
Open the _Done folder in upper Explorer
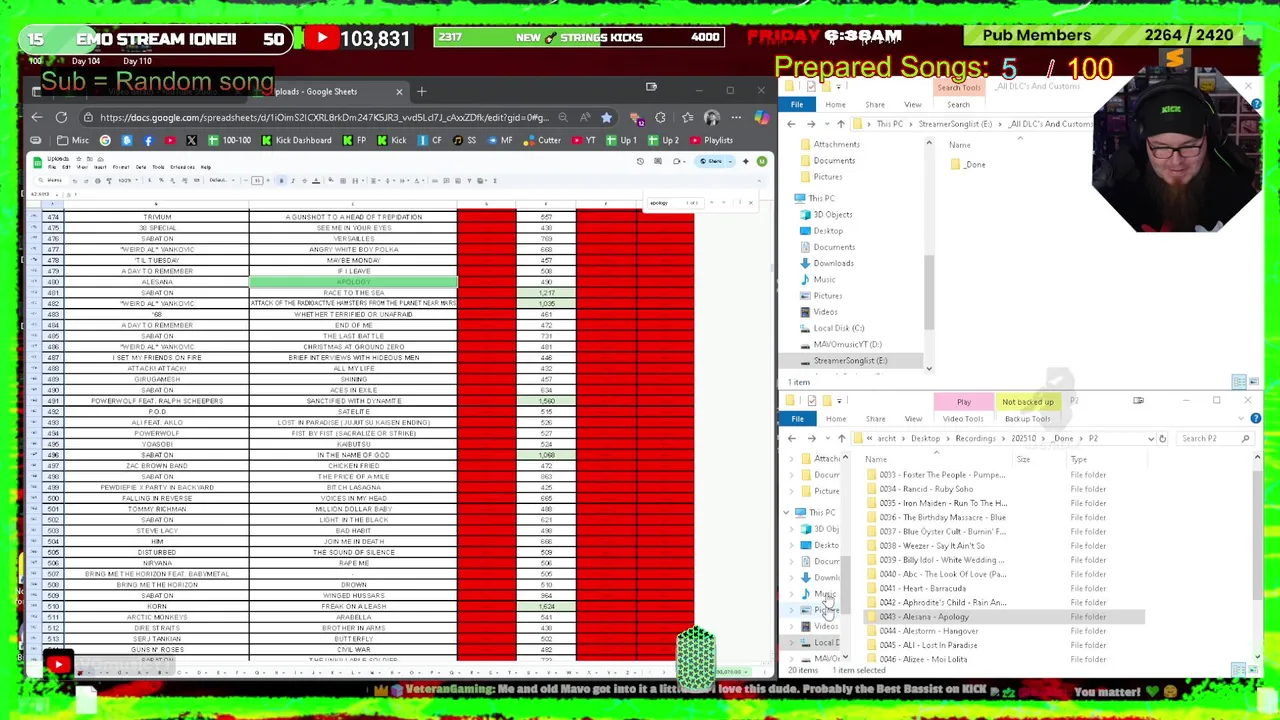pyautogui.click(x=968, y=164)
